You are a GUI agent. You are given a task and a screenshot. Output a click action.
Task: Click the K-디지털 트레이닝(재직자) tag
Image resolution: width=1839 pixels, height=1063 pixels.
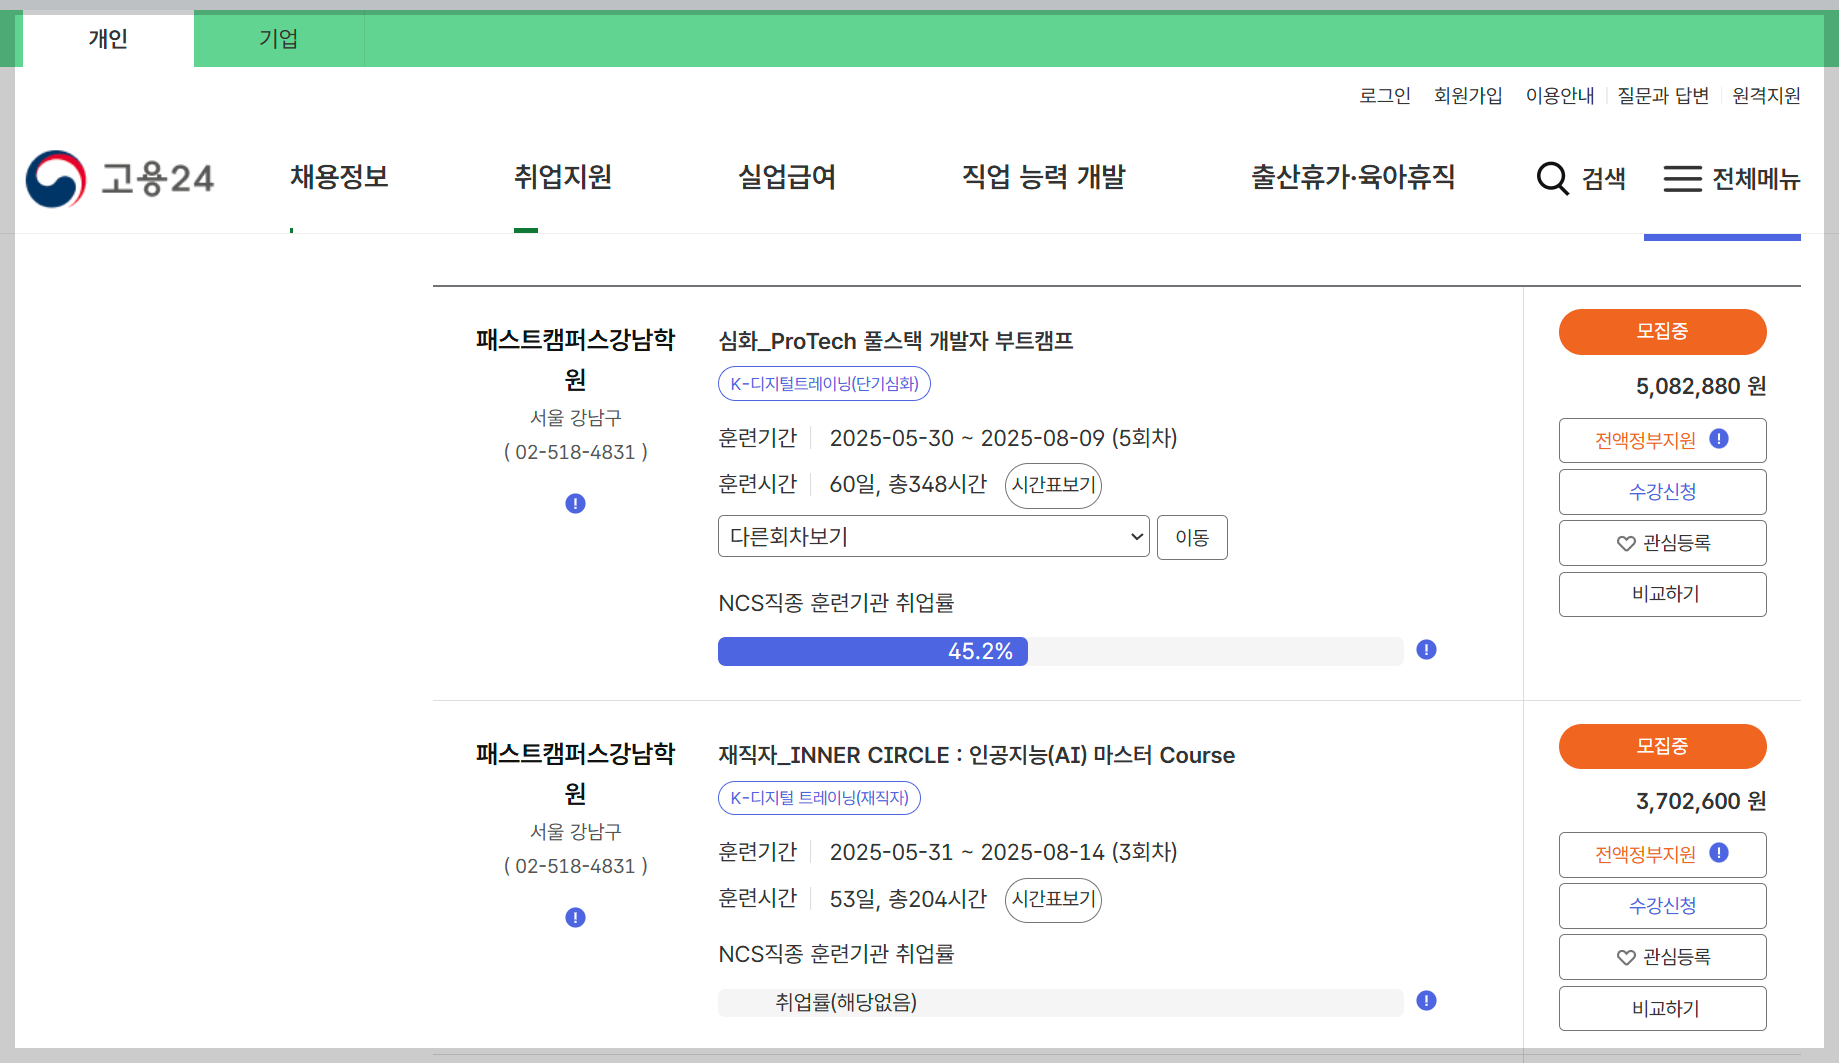820,798
